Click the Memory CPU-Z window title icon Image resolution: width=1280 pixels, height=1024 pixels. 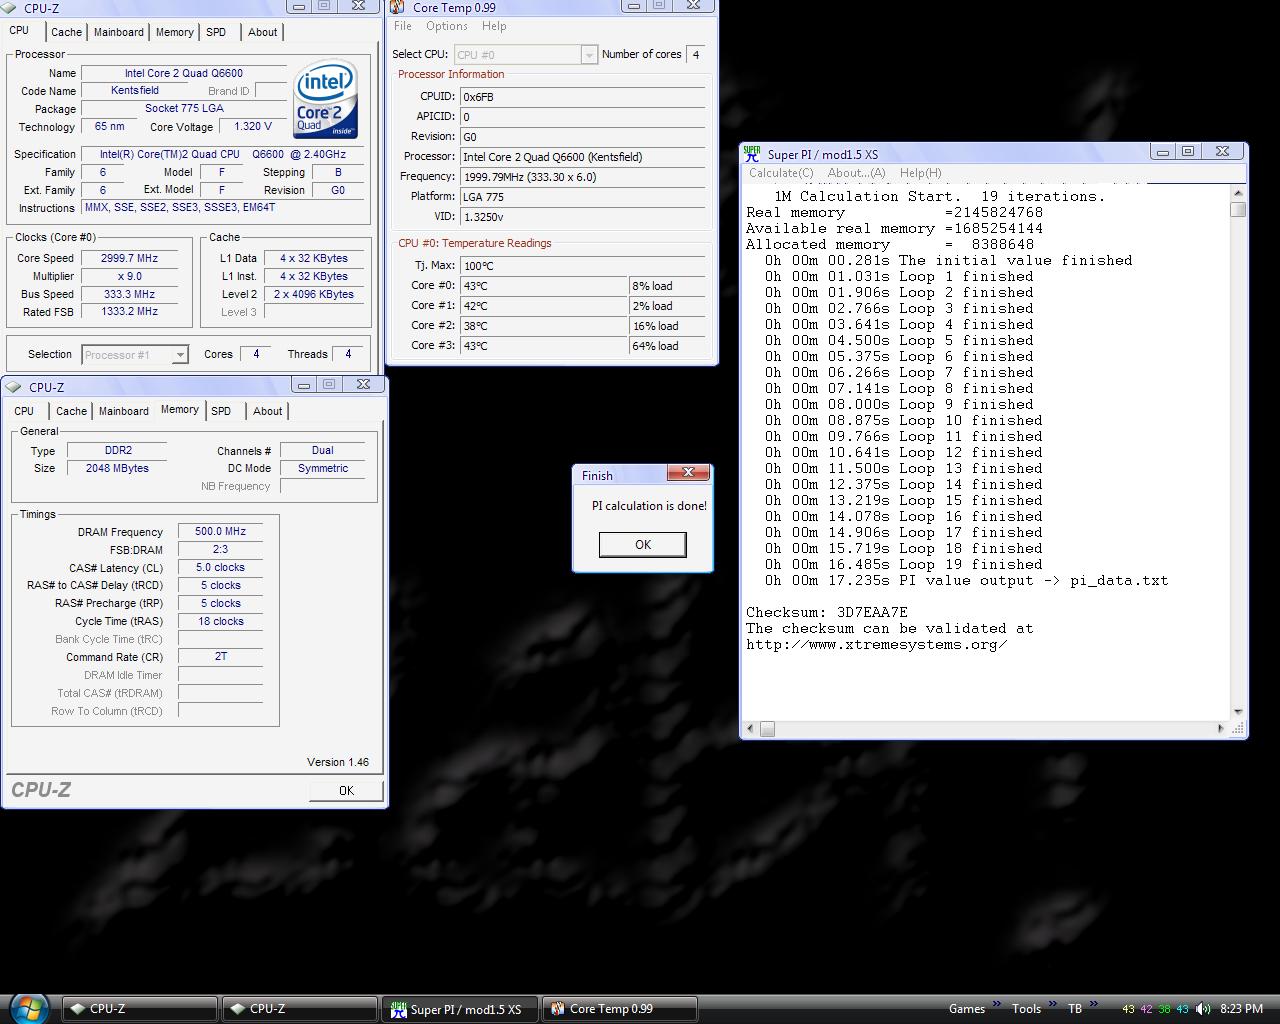pyautogui.click(x=14, y=387)
